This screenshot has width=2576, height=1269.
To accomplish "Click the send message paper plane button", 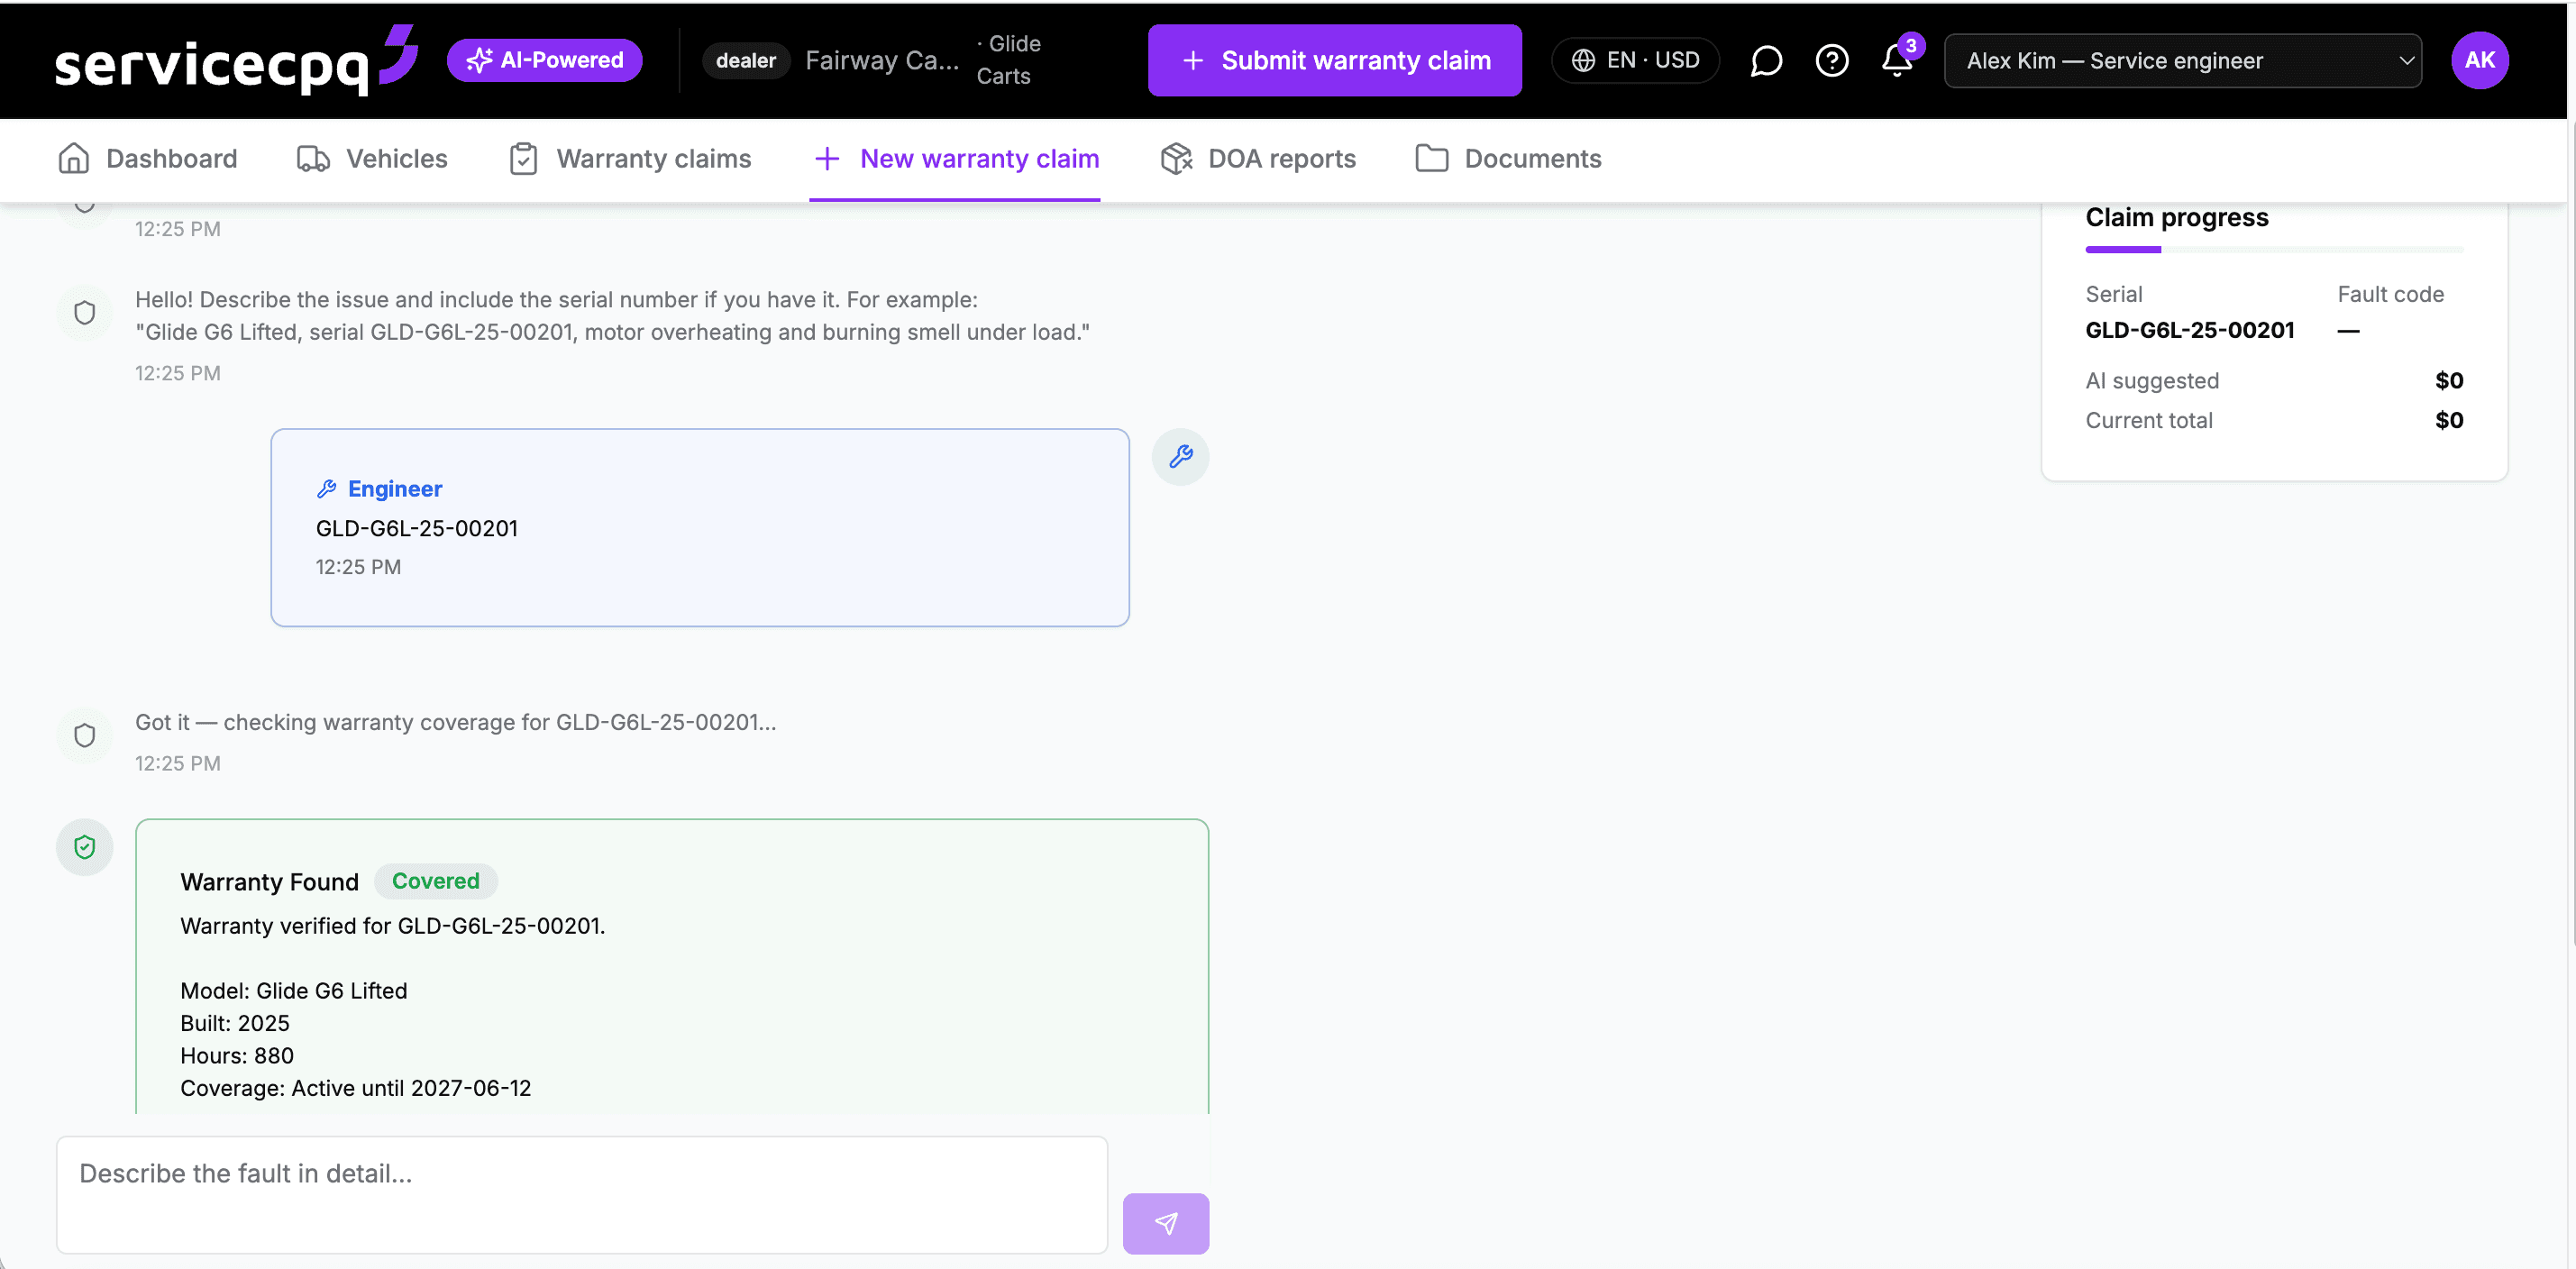I will tap(1165, 1222).
